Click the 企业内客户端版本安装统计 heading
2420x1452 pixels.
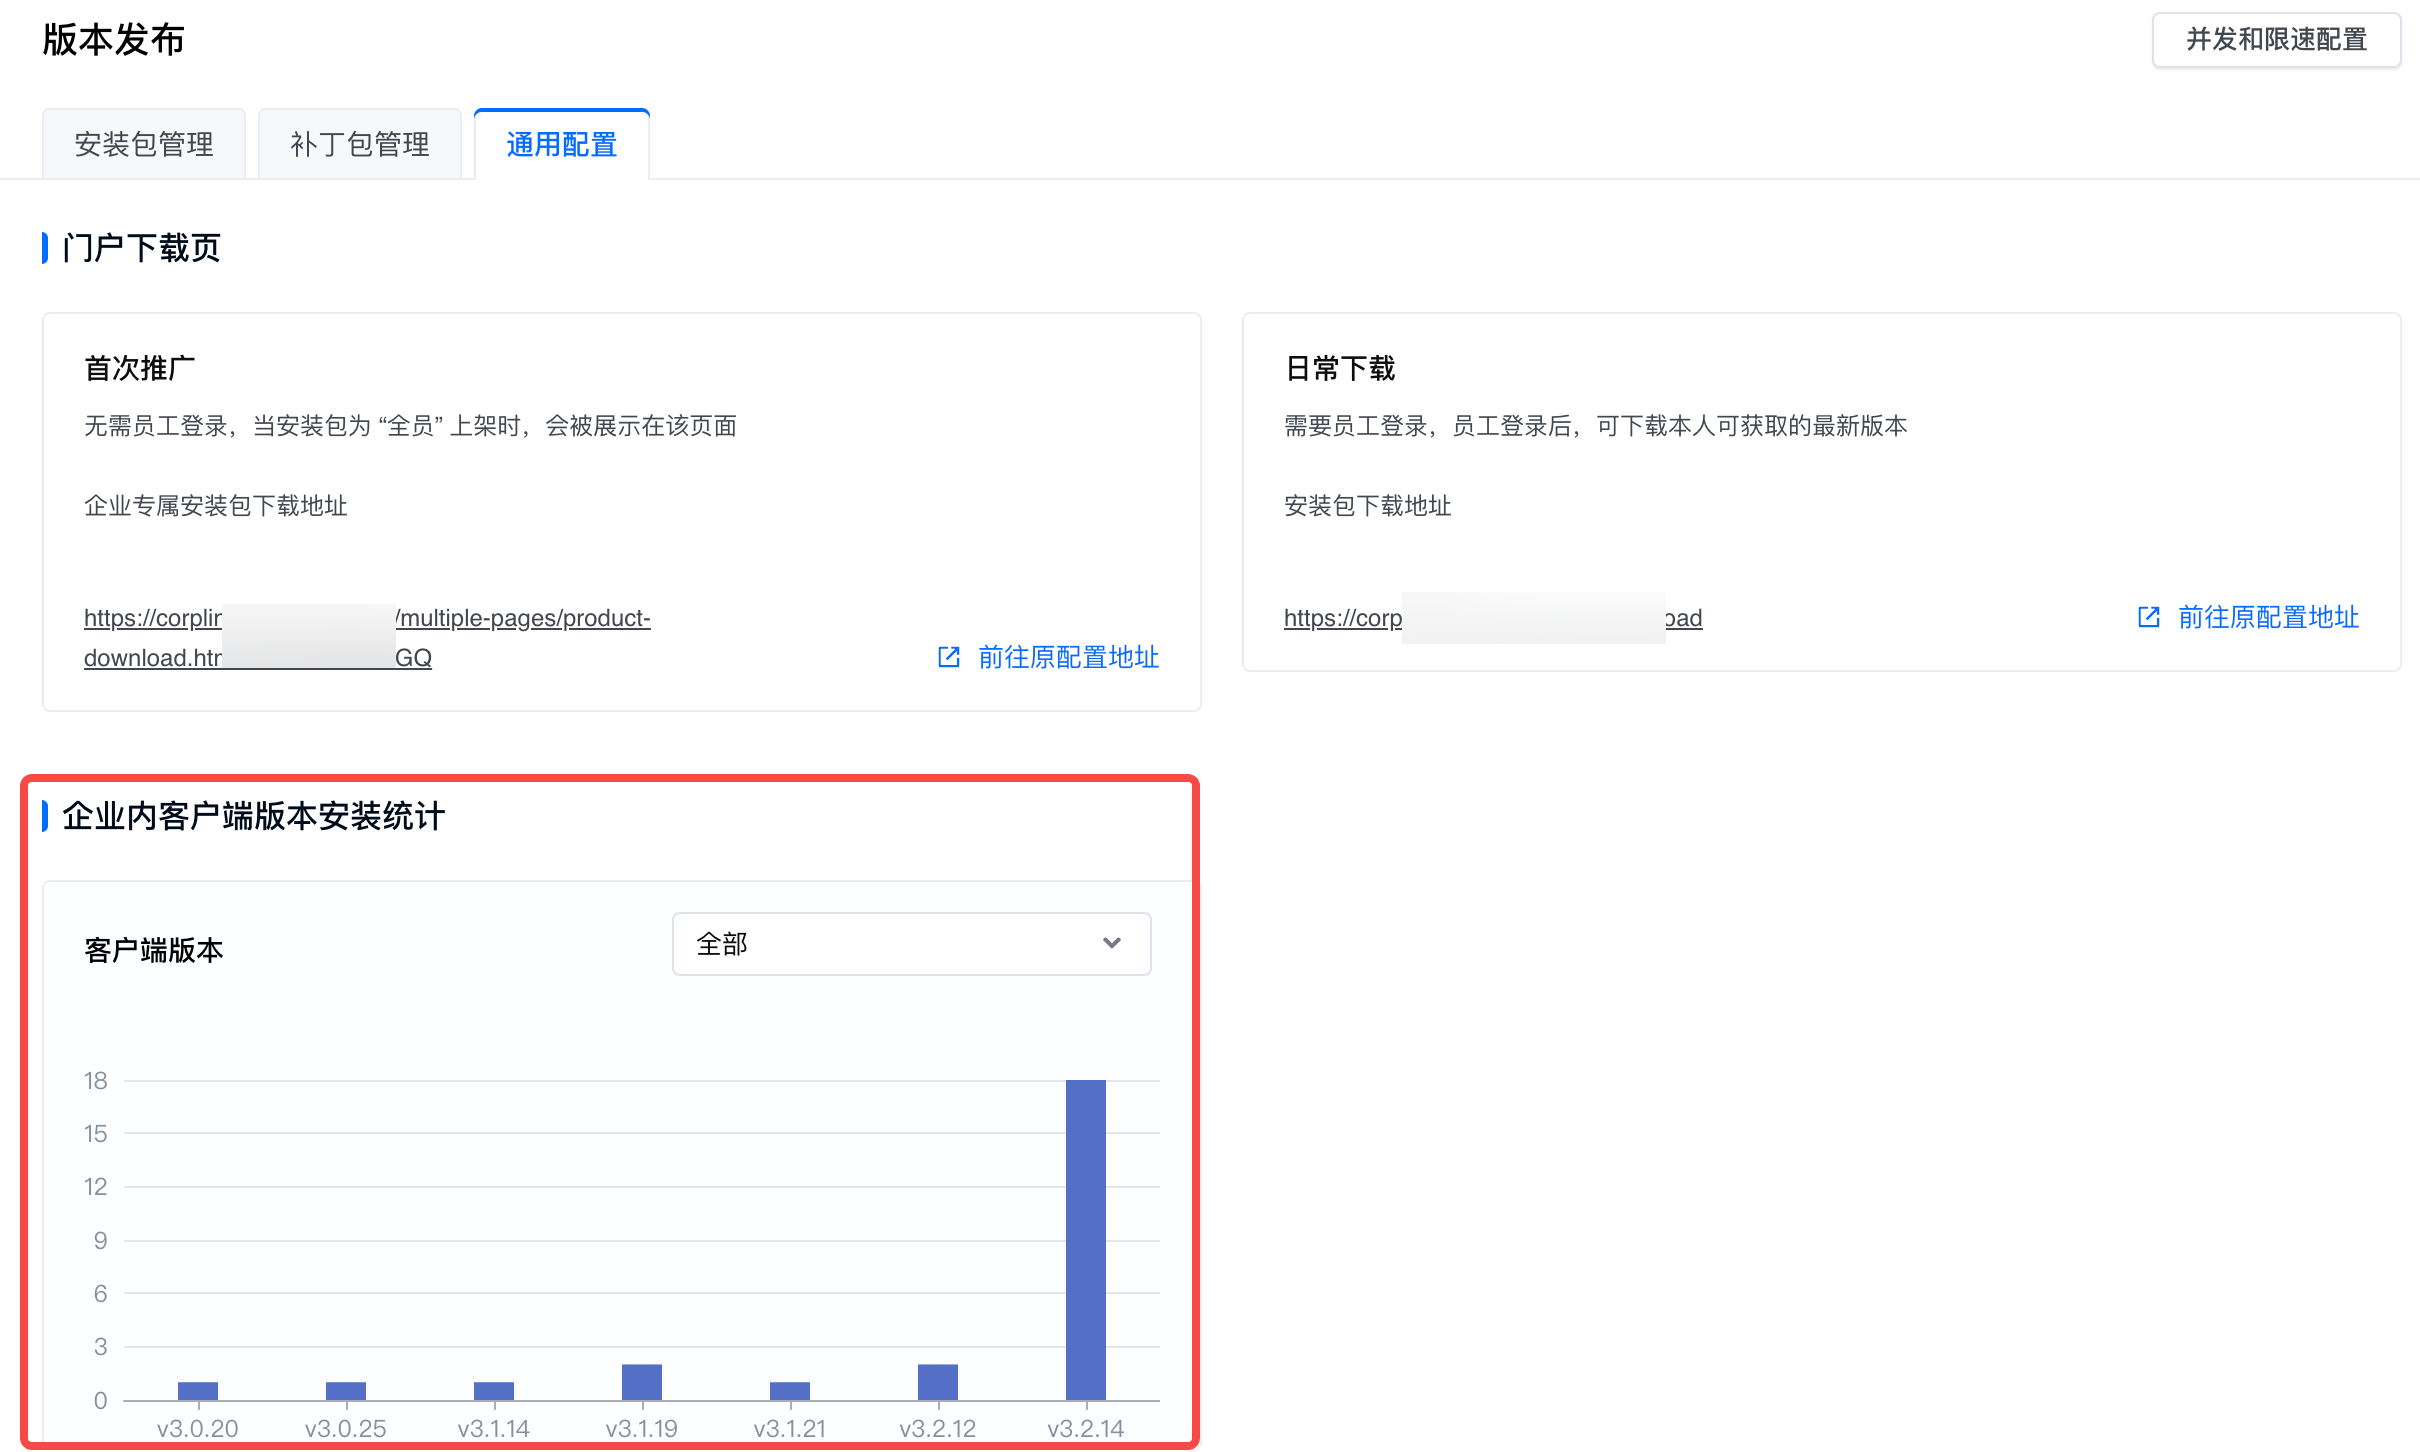pos(253,816)
